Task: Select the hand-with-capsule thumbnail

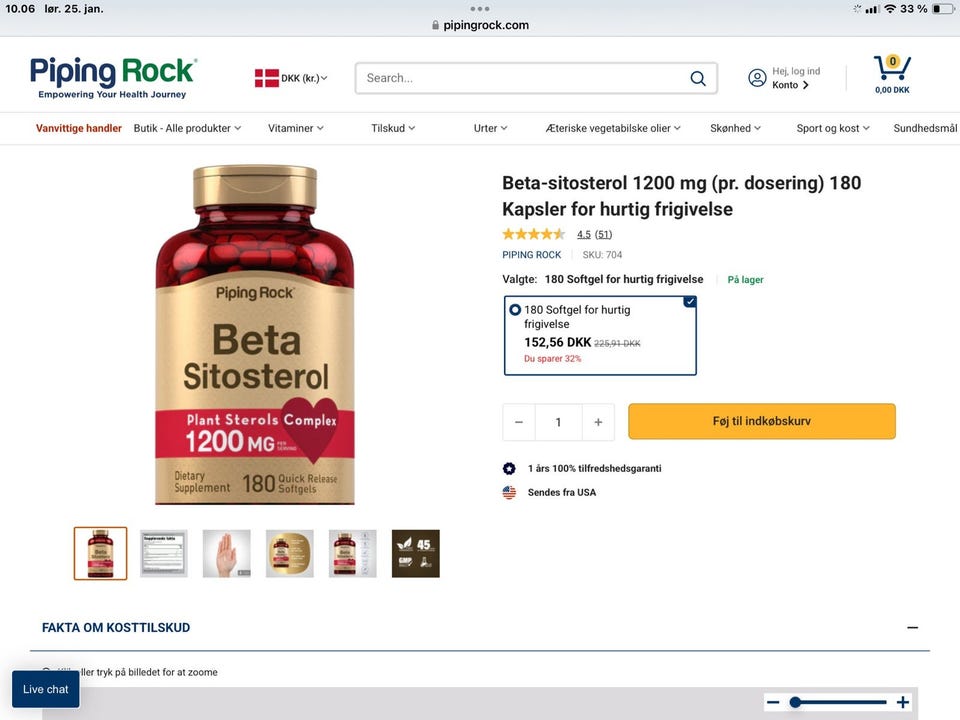Action: point(227,553)
